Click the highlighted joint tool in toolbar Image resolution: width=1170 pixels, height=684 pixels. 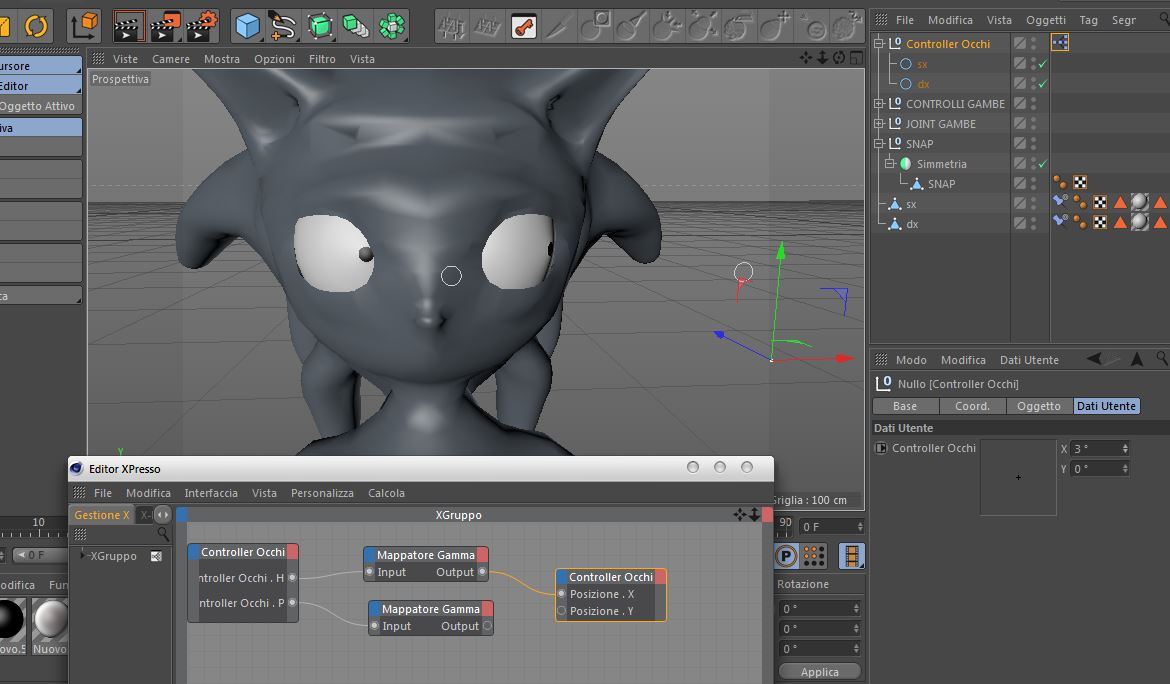pyautogui.click(x=523, y=26)
